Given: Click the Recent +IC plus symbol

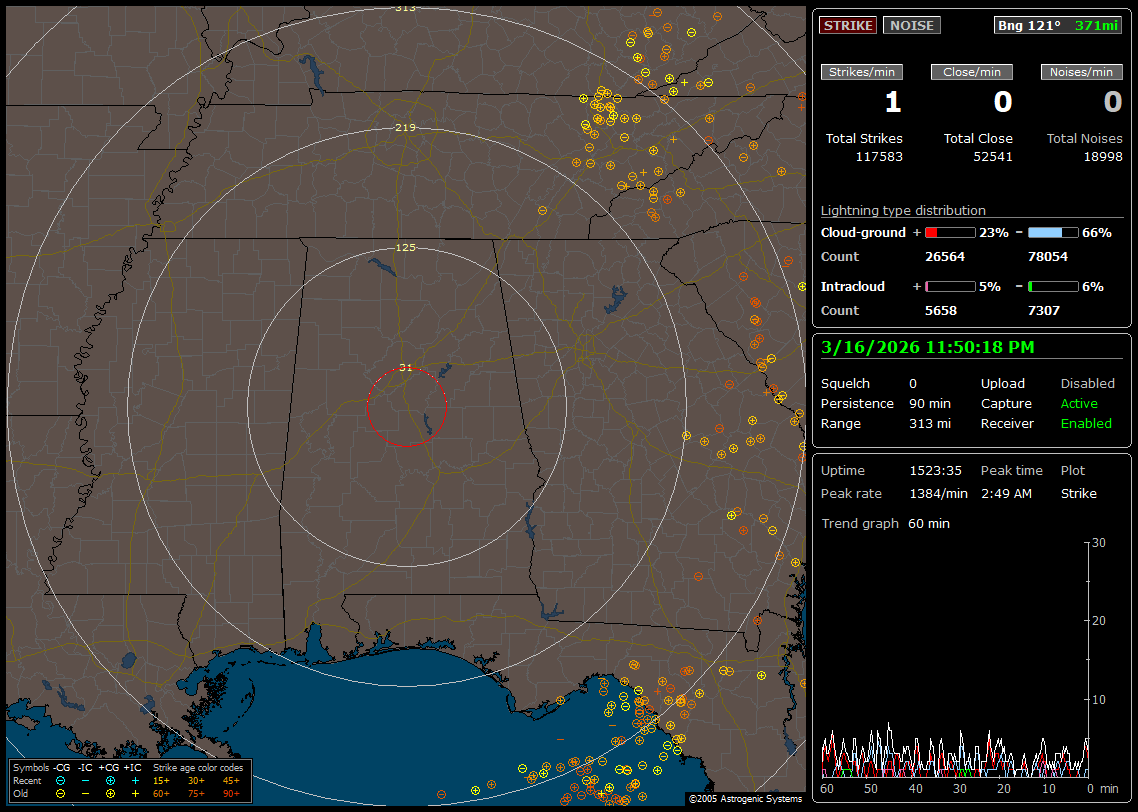Looking at the screenshot, I should [x=135, y=780].
